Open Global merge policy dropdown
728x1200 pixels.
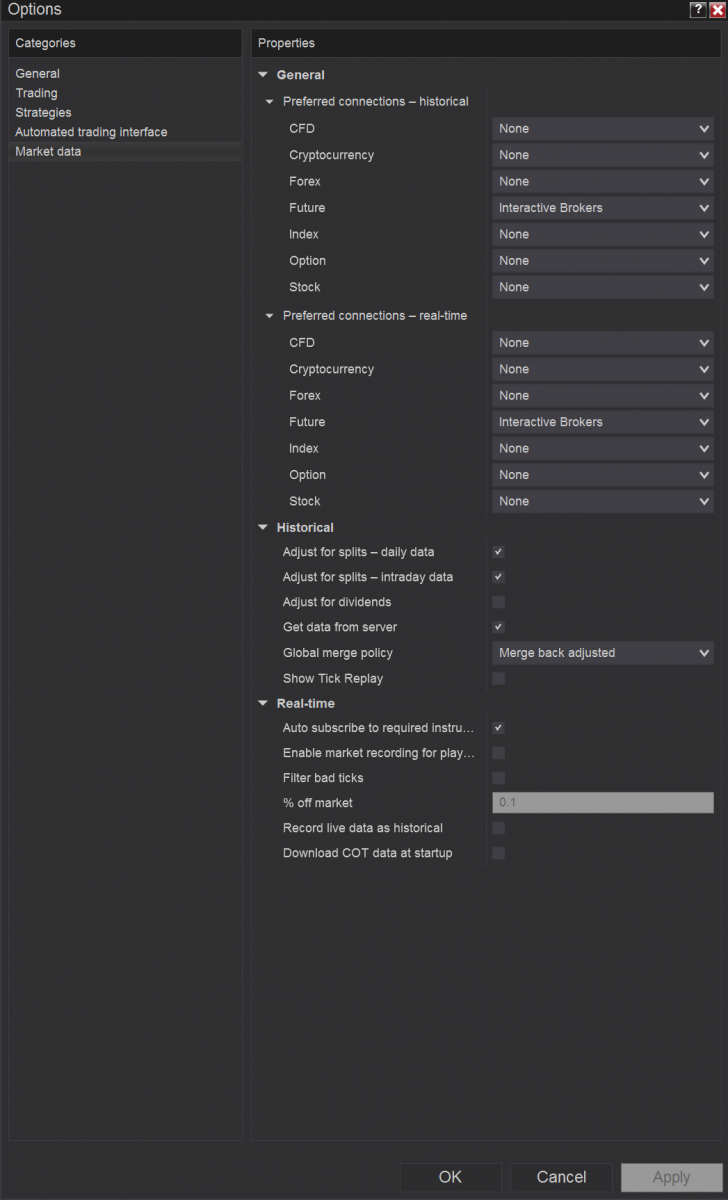pyautogui.click(x=603, y=653)
